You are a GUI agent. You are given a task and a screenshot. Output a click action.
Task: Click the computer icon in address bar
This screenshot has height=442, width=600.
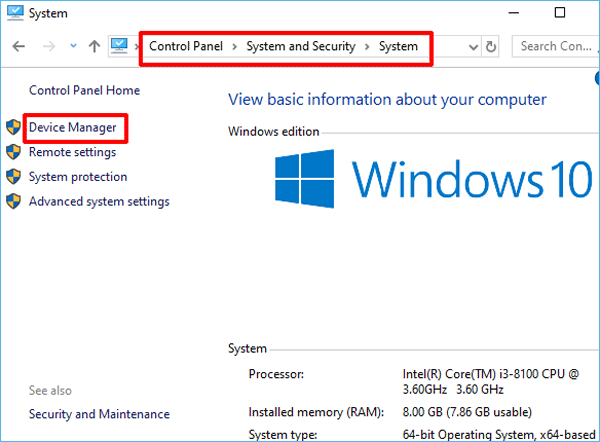point(119,46)
